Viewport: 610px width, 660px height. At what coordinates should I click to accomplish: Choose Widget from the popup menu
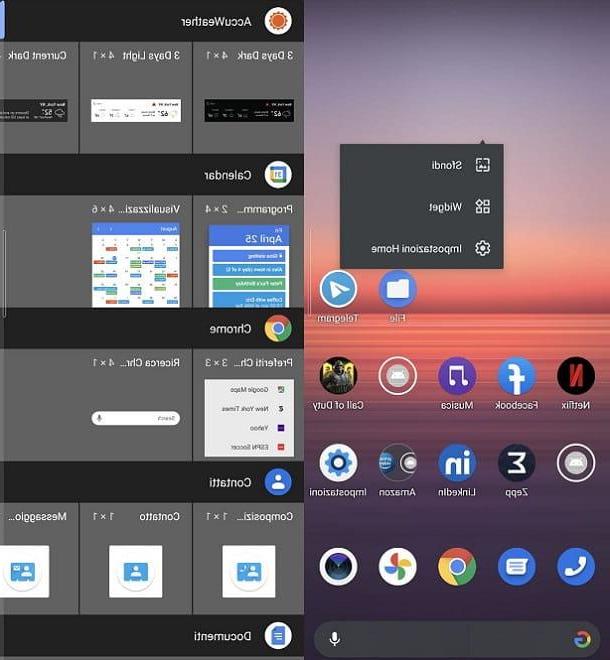(x=421, y=207)
